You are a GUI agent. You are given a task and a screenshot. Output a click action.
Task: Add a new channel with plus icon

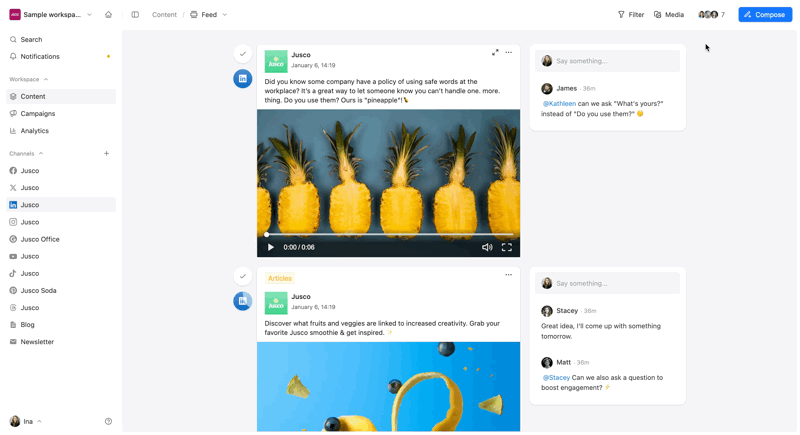[x=107, y=154]
